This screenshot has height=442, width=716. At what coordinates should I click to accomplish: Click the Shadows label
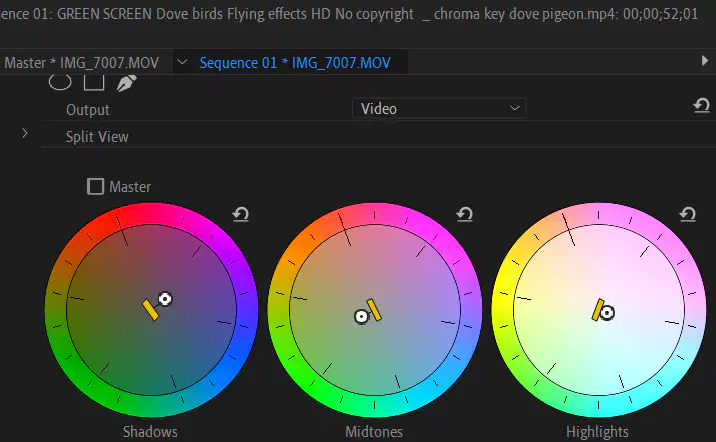coord(150,431)
